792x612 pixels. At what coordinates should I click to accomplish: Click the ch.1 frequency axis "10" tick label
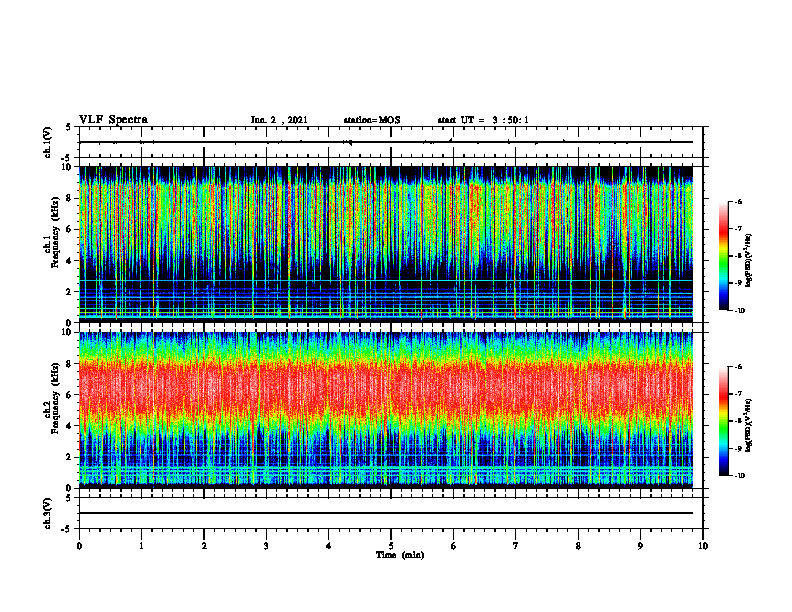point(68,167)
